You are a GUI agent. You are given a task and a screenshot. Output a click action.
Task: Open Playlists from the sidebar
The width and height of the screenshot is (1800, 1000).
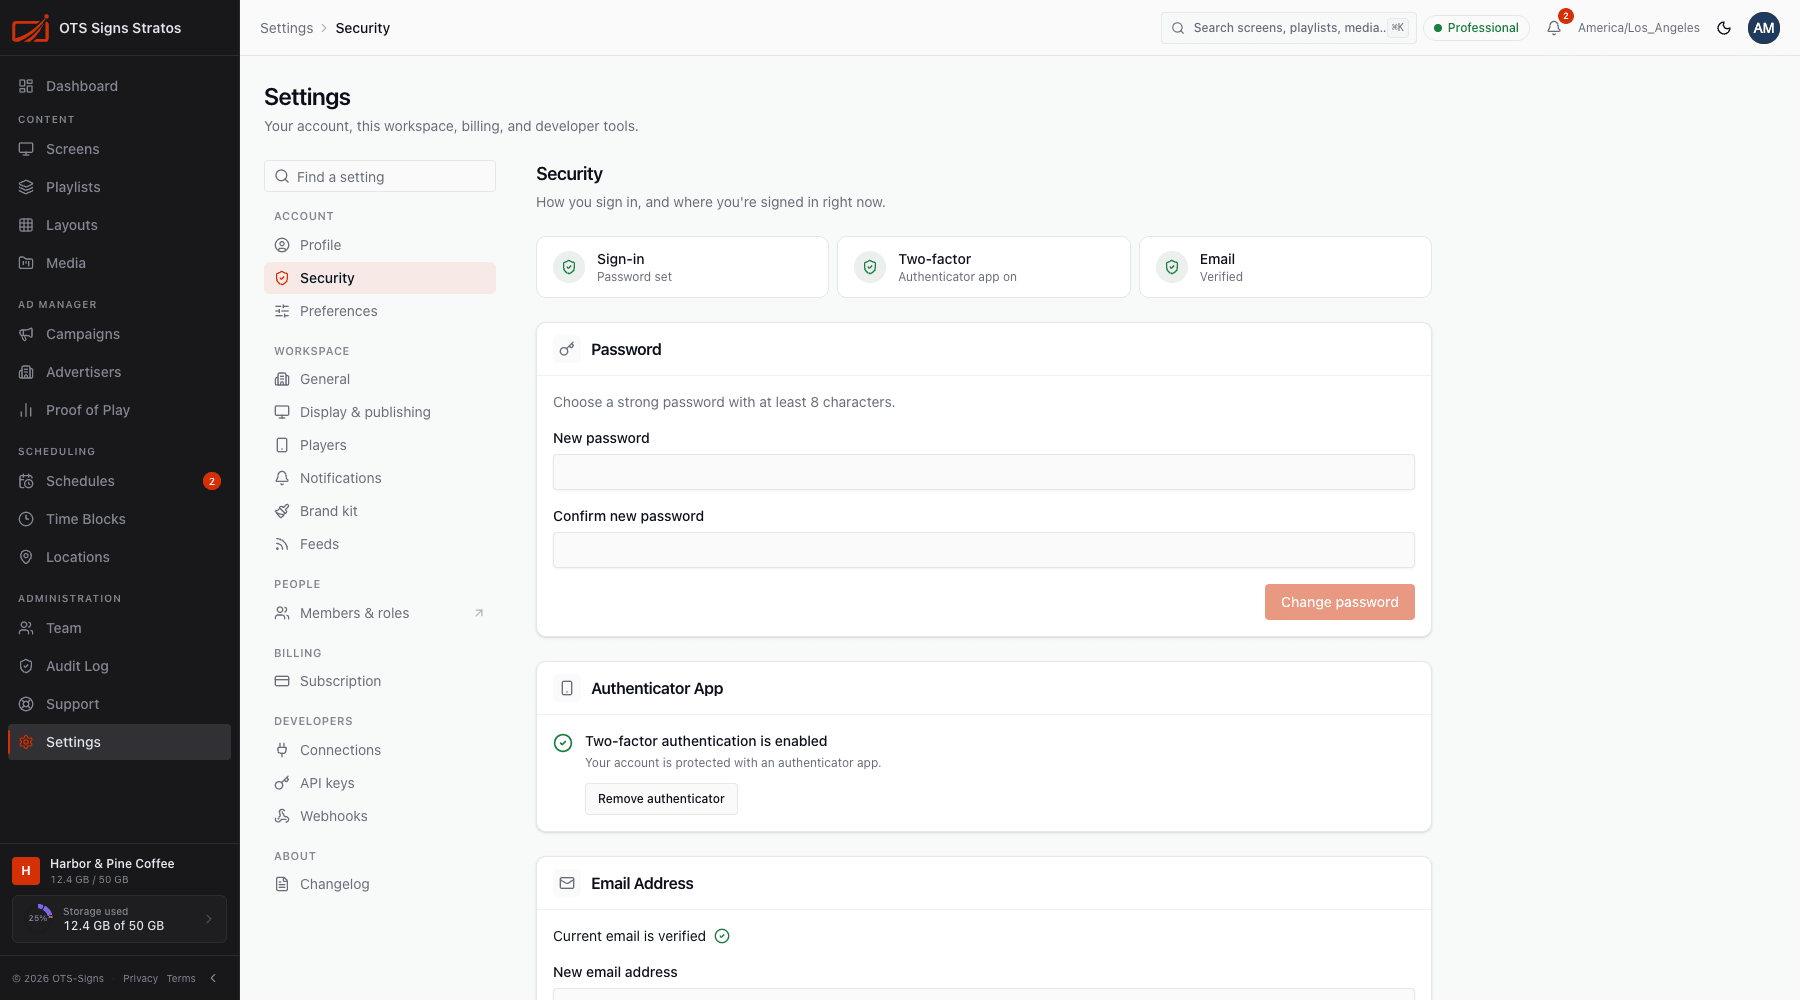[x=120, y=187]
